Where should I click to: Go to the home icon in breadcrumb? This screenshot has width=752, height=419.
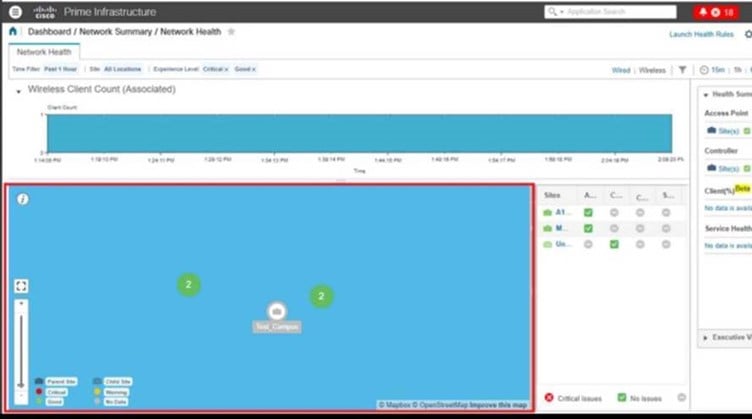(x=13, y=32)
